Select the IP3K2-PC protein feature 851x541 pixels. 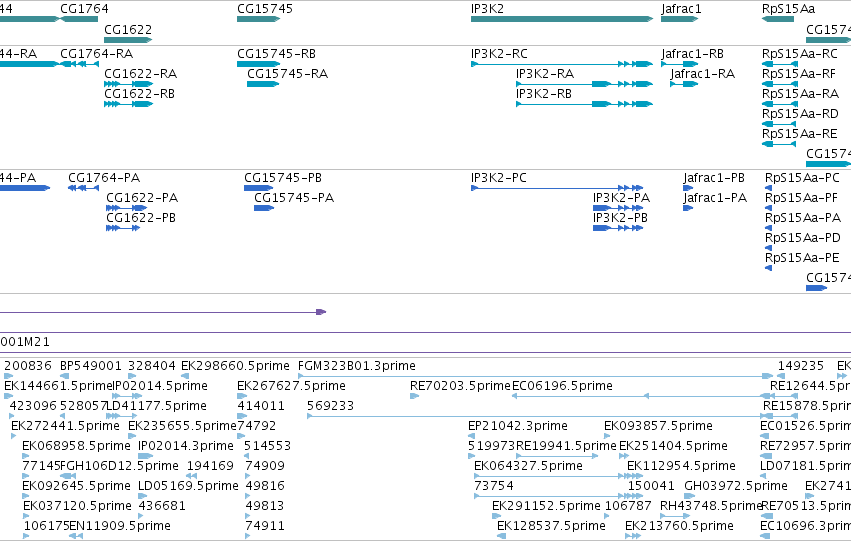(557, 188)
